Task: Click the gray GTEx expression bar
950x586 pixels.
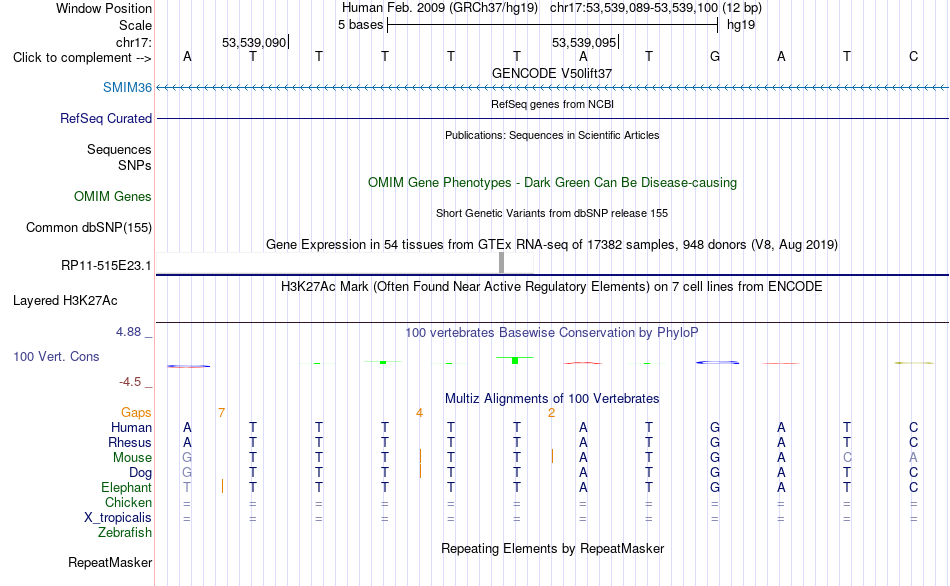Action: (x=502, y=263)
